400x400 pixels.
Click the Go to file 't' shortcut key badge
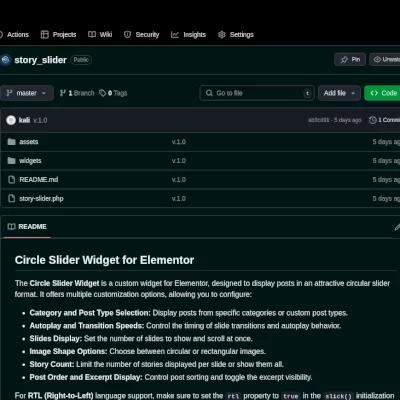pos(307,93)
